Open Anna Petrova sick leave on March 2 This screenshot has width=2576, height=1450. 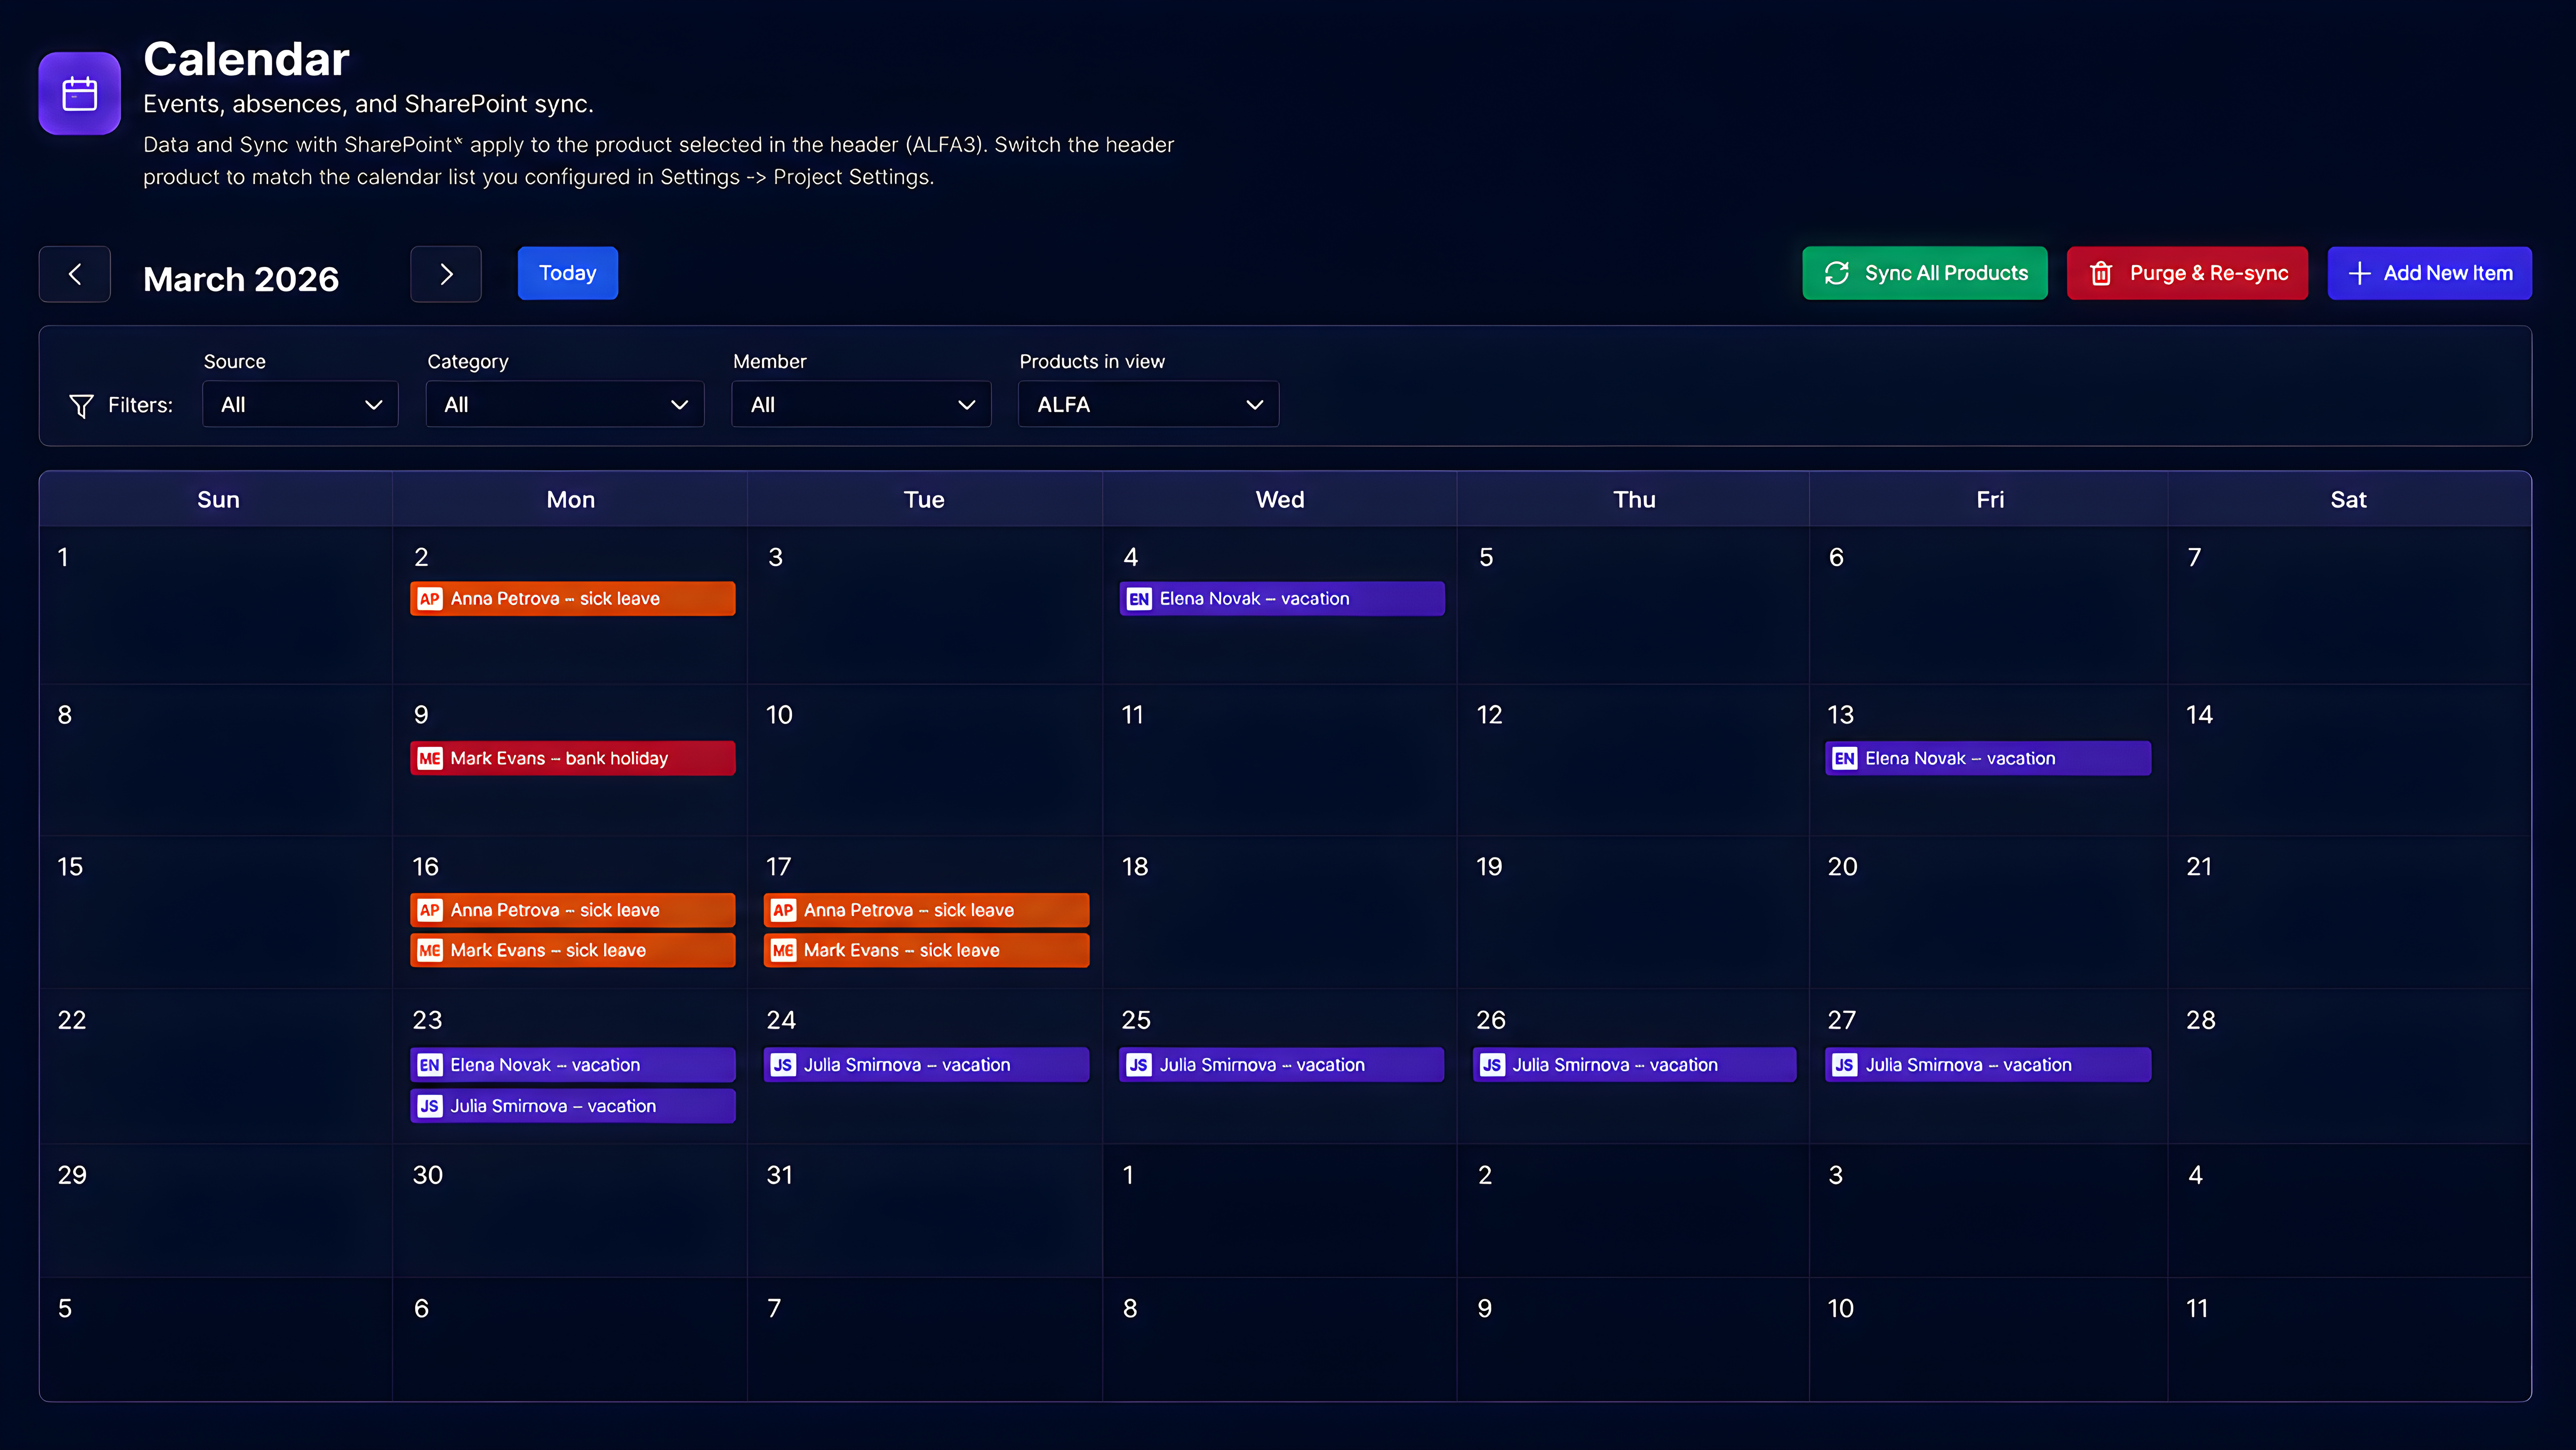point(573,599)
